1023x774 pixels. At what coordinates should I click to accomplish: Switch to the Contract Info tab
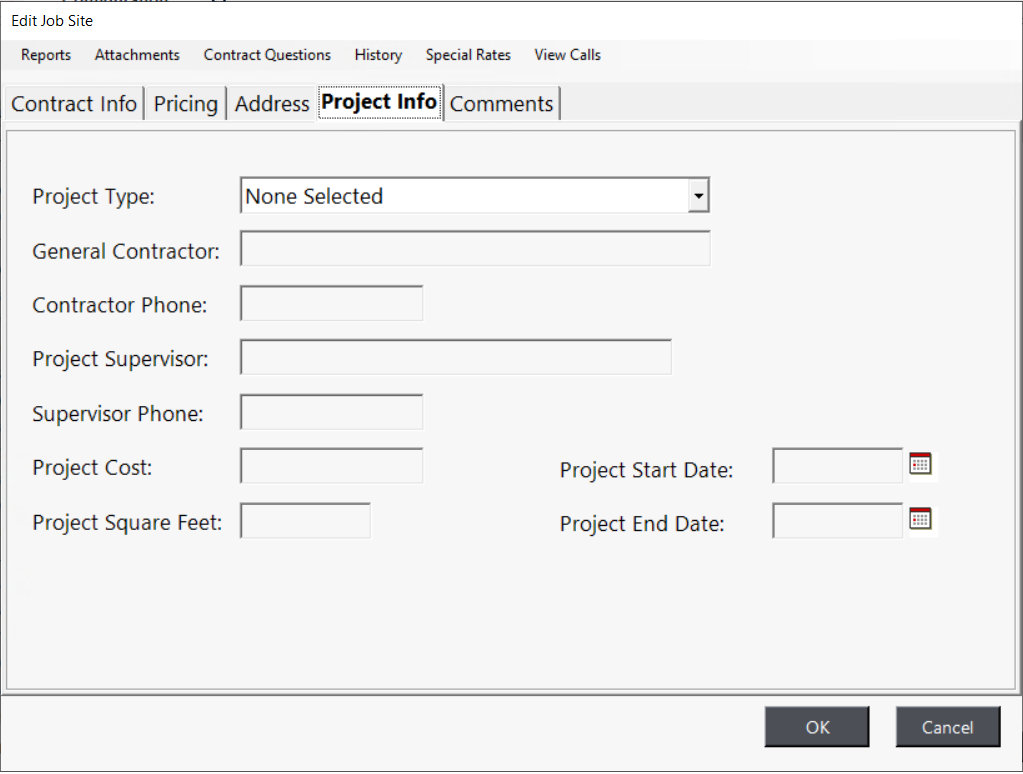[x=74, y=104]
